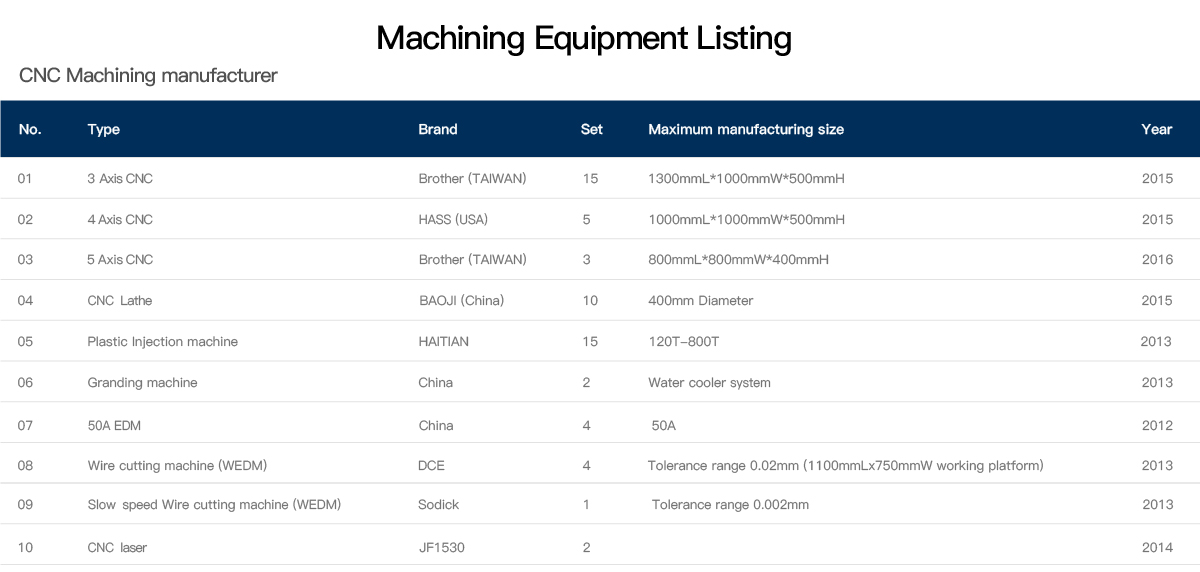The width and height of the screenshot is (1200, 572).
Task: Select the JF1530 brand cell
Action: pos(441,547)
